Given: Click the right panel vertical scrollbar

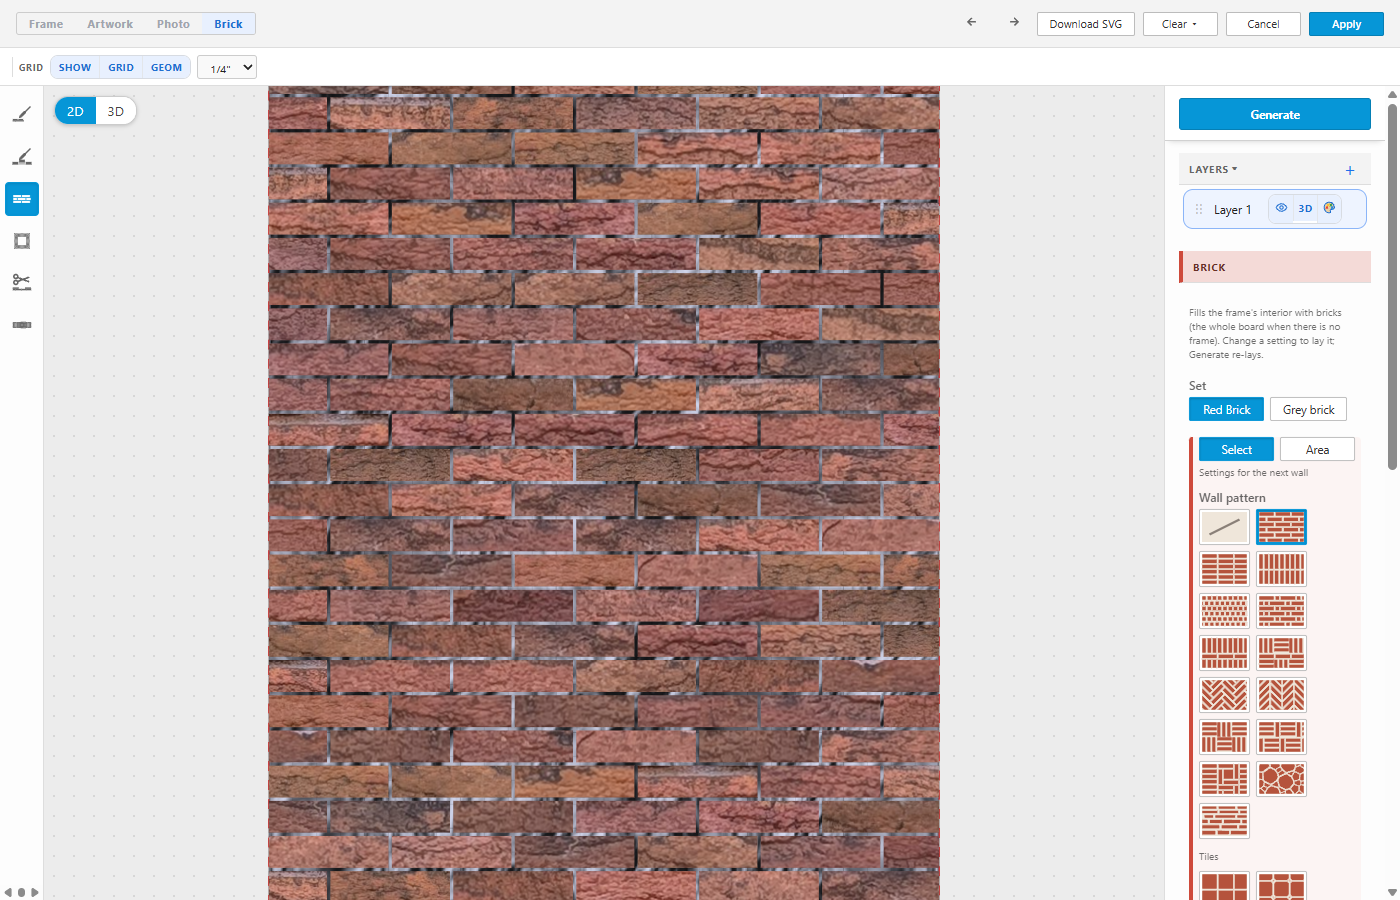Looking at the screenshot, I should tap(1392, 285).
